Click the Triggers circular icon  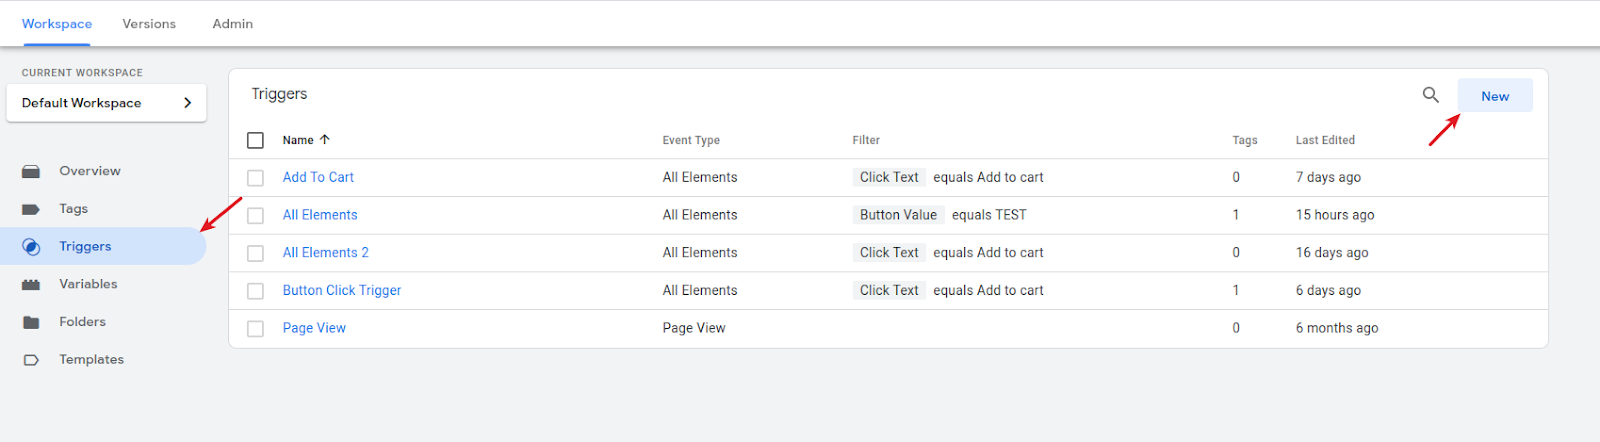point(31,247)
